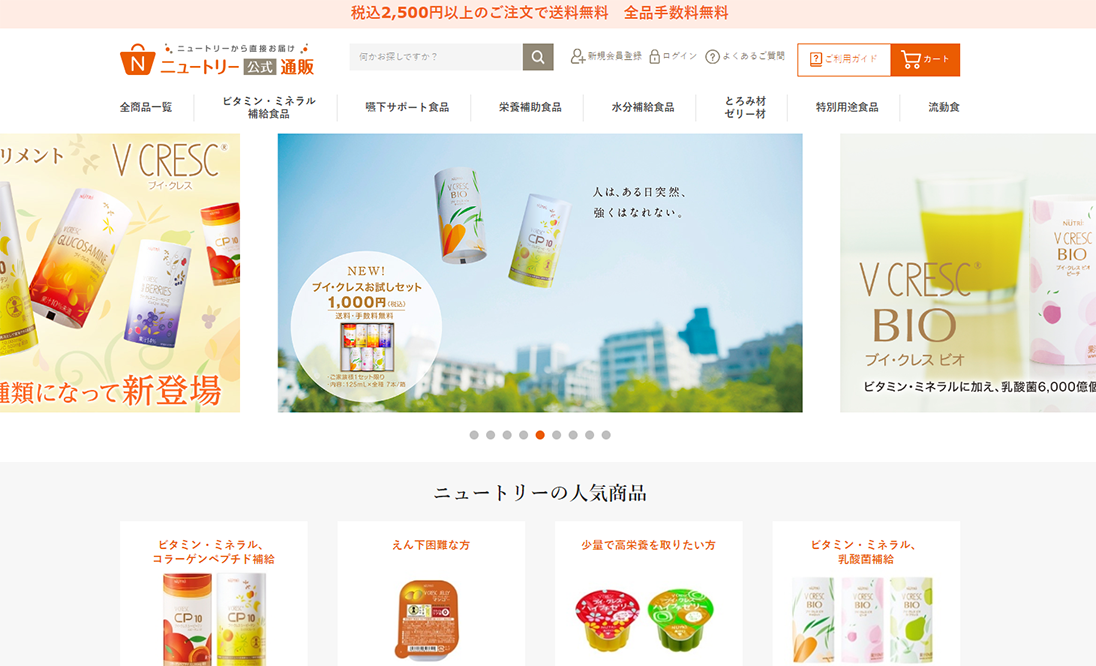Open 嚥下サポート食品 category

[407, 107]
